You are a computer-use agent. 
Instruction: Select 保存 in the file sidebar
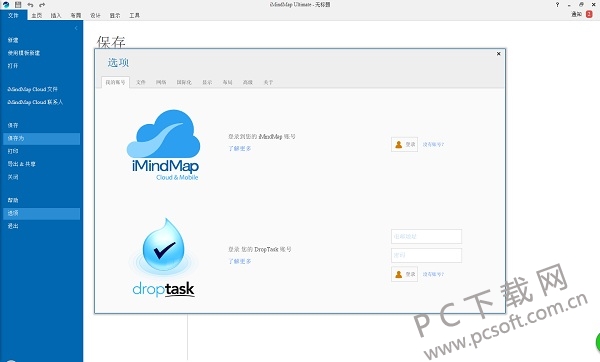[x=13, y=126]
